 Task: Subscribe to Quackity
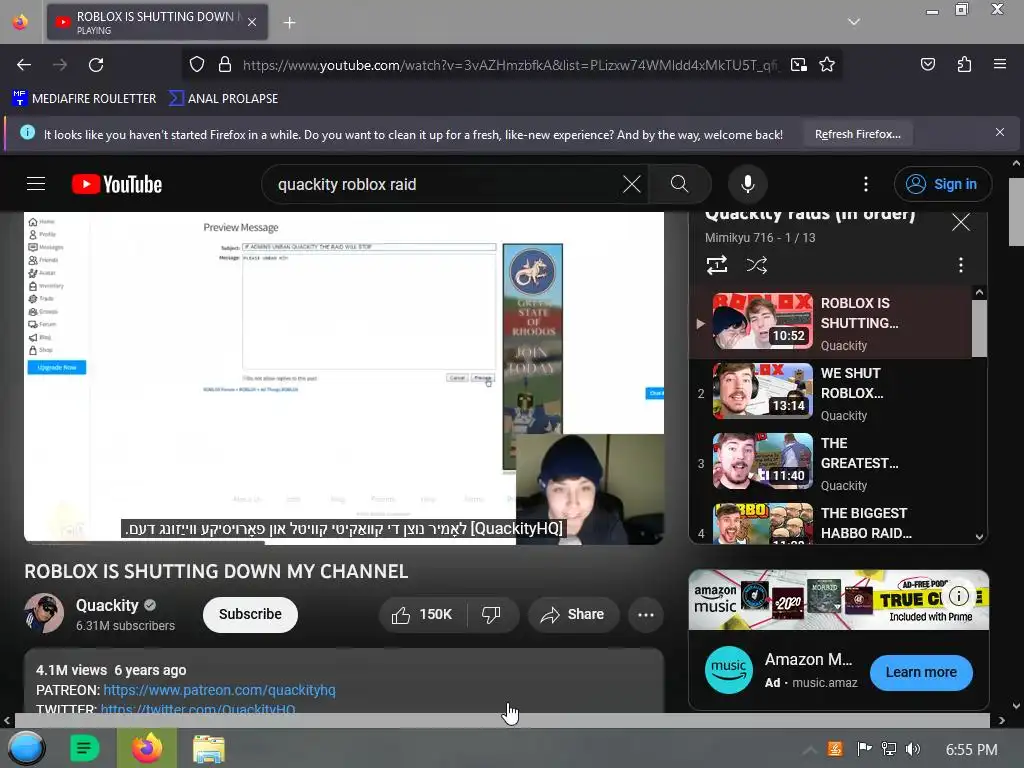(250, 615)
